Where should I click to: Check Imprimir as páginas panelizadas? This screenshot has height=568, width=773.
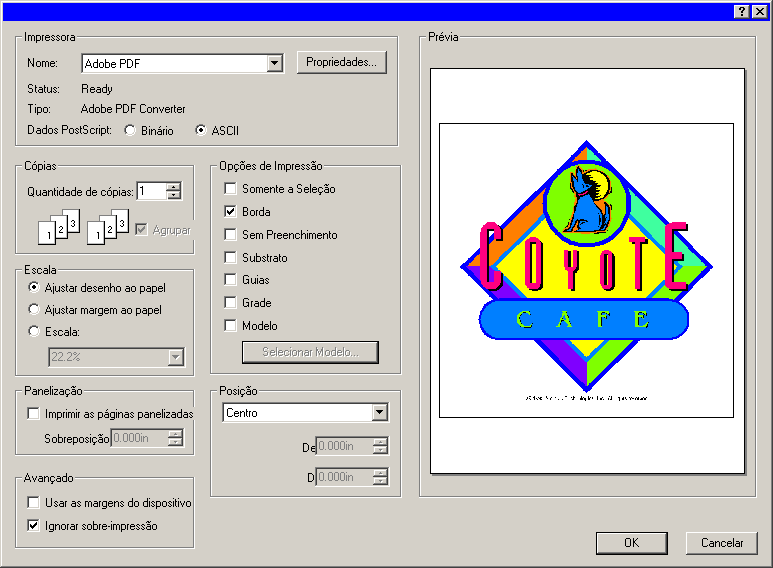[x=34, y=414]
